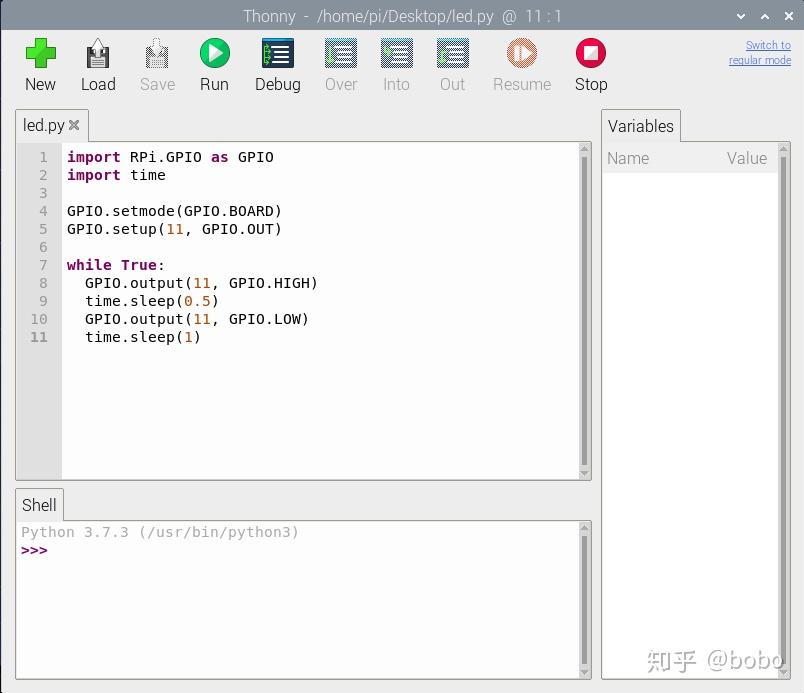Start the Debug tool

[x=277, y=54]
